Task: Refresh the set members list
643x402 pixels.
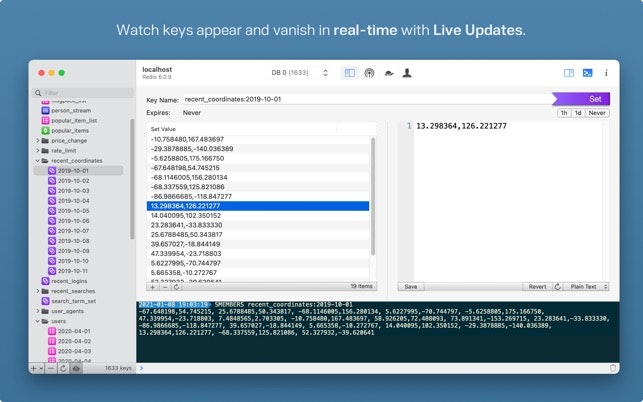Action: 176,287
